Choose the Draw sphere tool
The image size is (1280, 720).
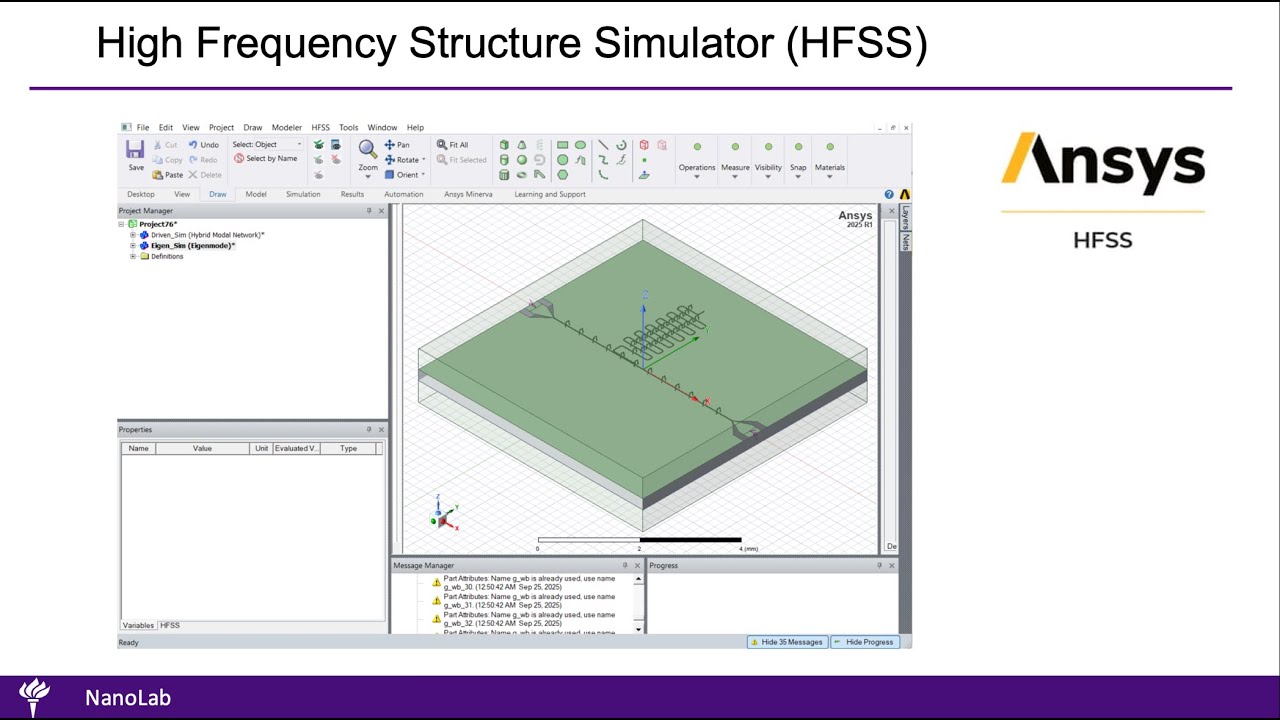(522, 160)
